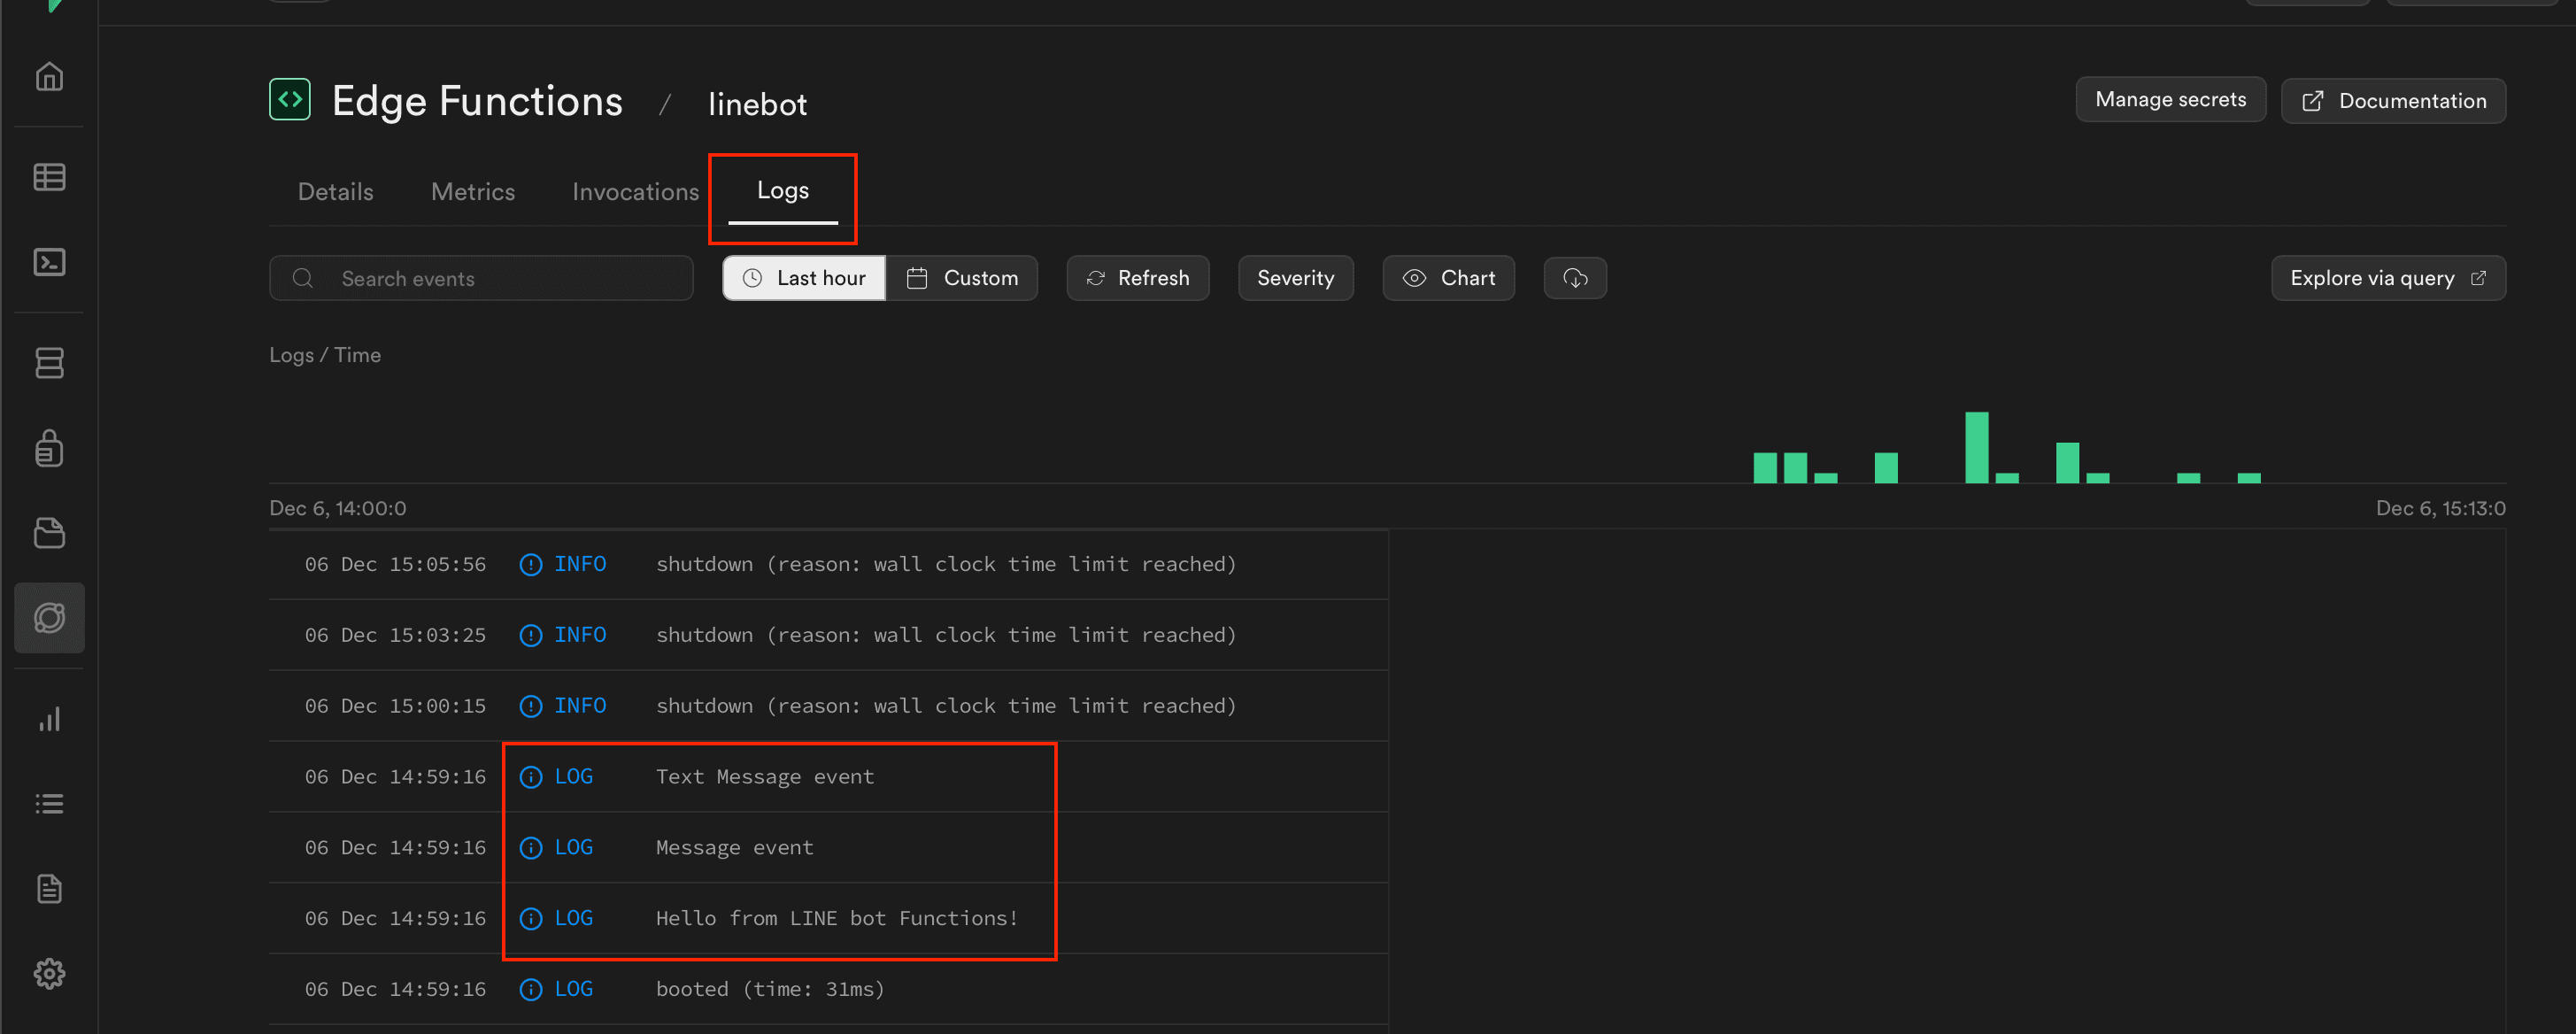Screen dimensions: 2576x1034
Task: Click info icon on 15:00:15 INFO row
Action: tap(531, 707)
